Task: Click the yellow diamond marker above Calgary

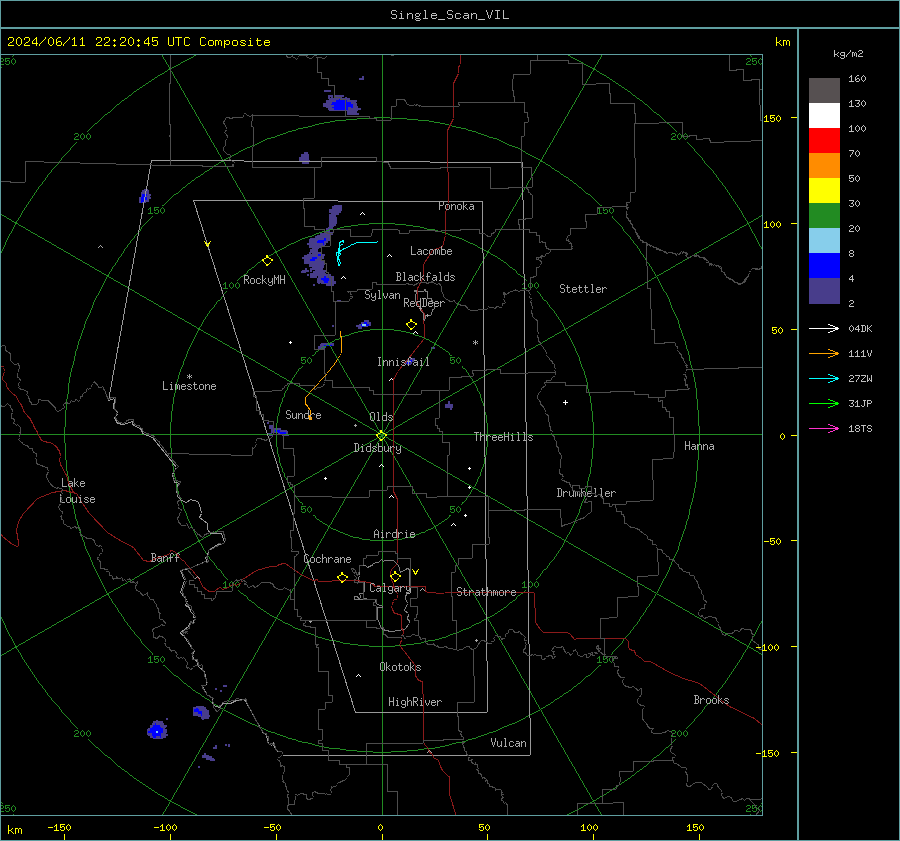Action: coord(395,576)
